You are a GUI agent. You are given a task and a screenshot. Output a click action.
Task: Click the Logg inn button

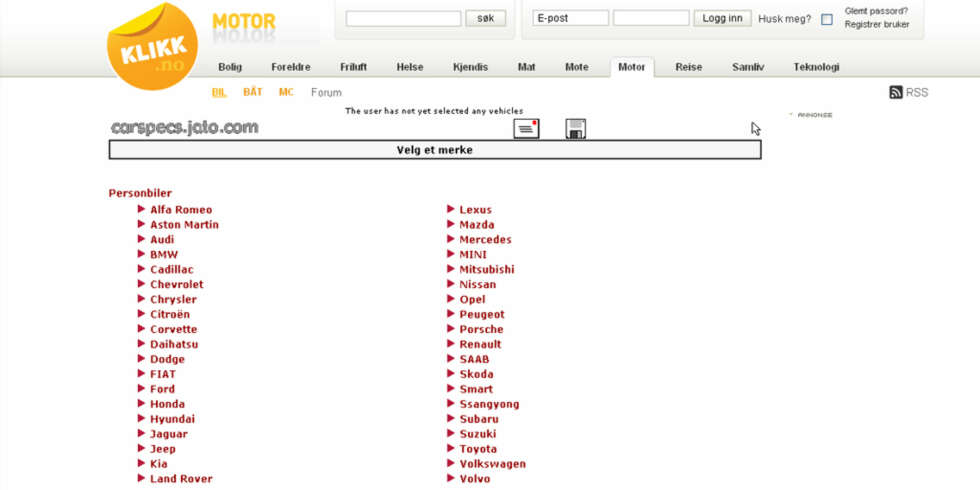coord(722,18)
